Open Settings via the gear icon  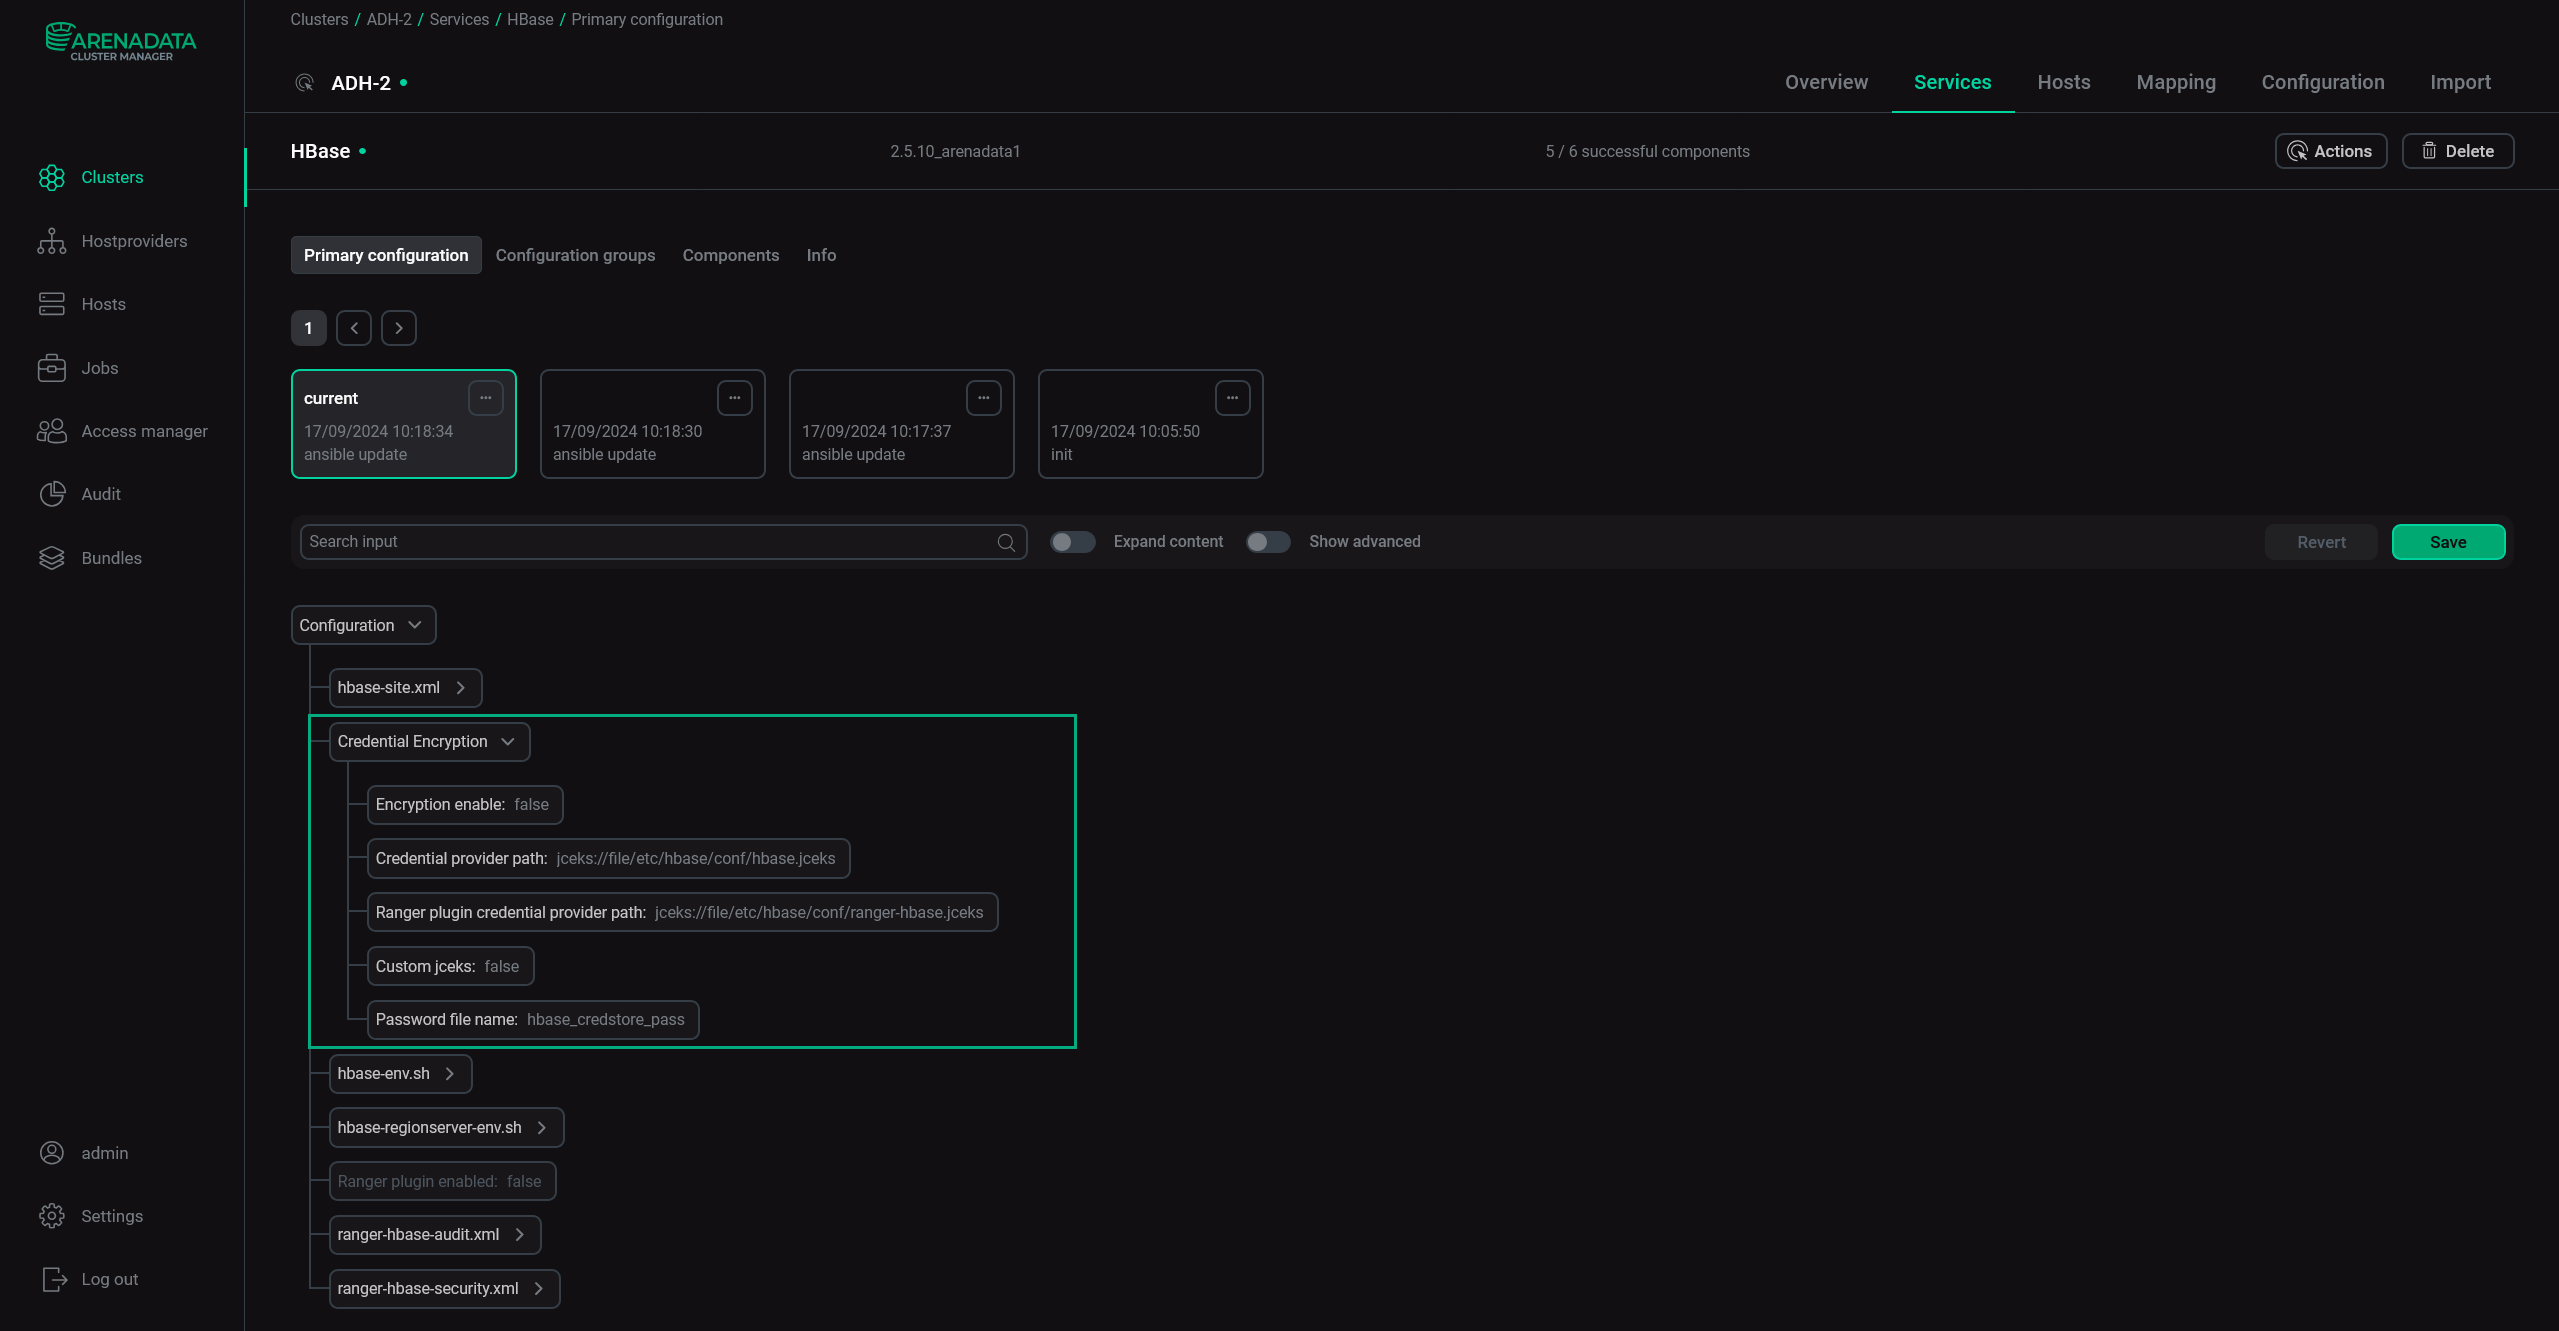pos(52,1216)
